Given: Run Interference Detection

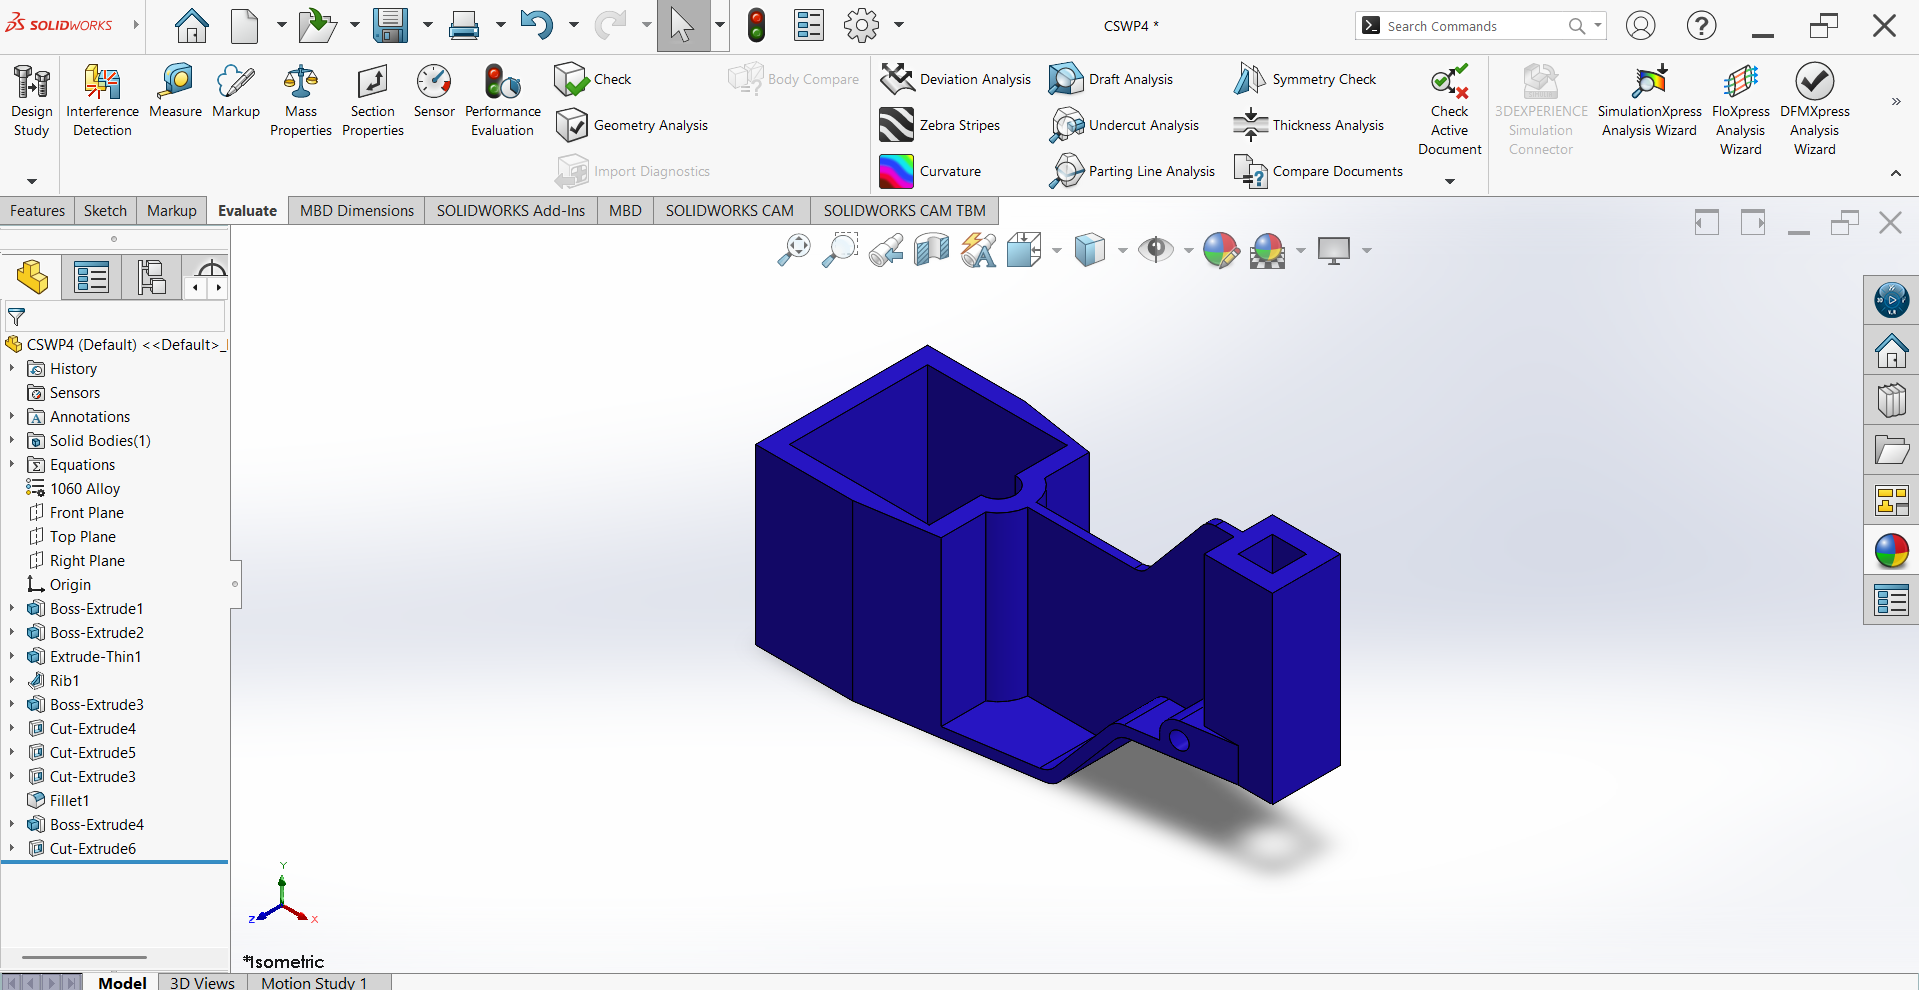Looking at the screenshot, I should 102,101.
